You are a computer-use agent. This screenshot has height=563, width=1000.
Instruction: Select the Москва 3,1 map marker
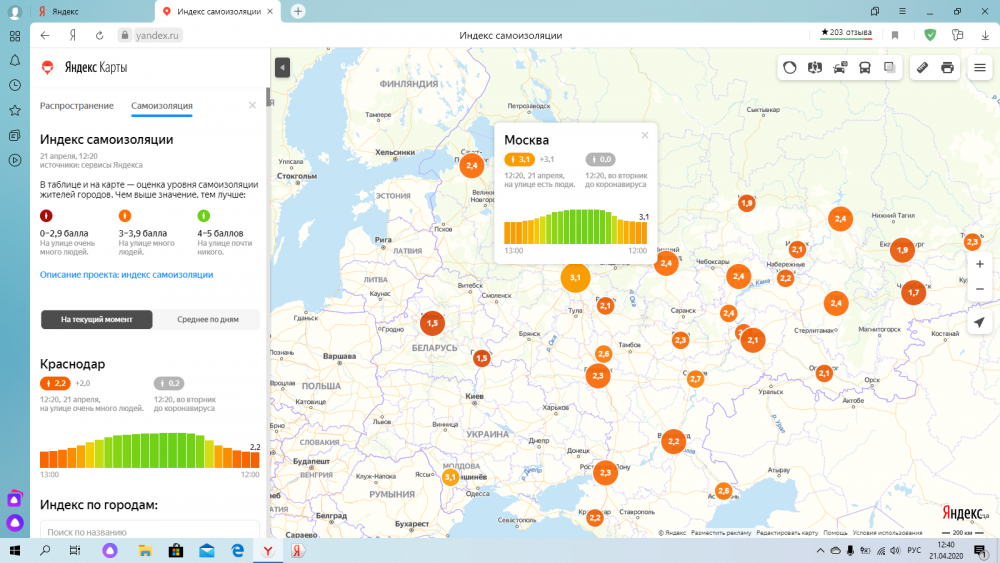click(x=575, y=277)
